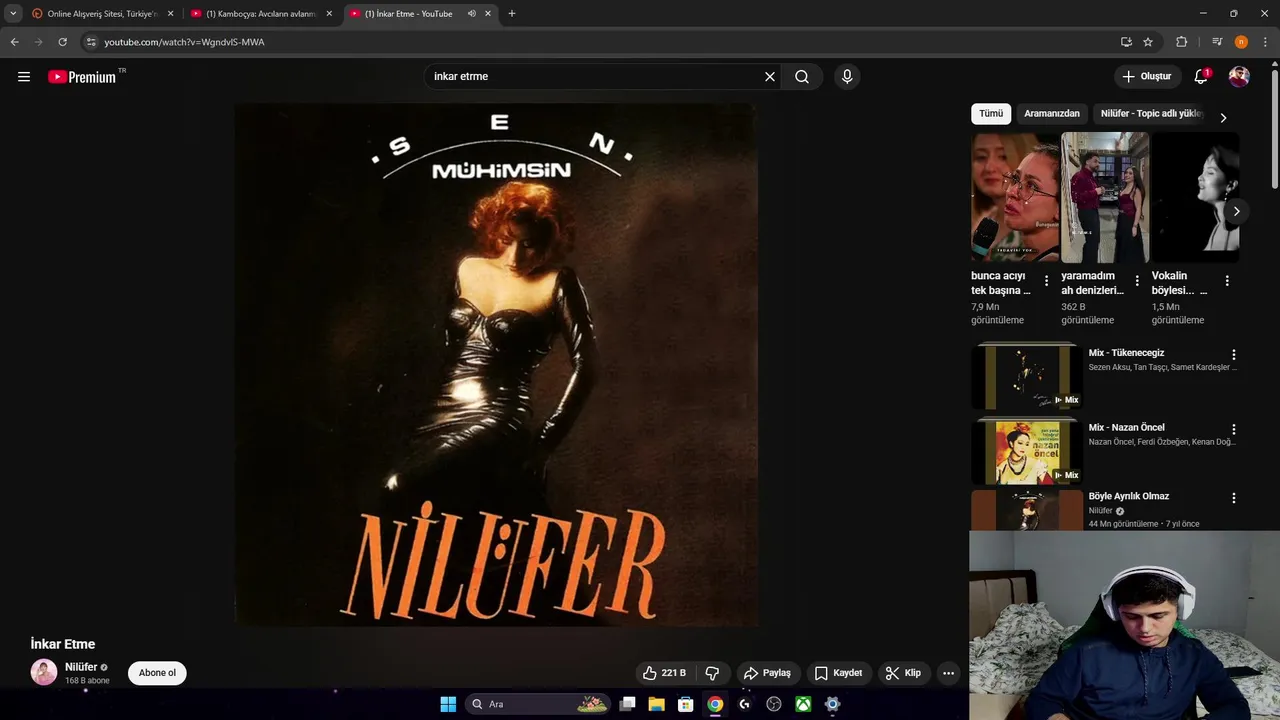
Task: Dislike the video with thumbs down
Action: click(x=713, y=673)
